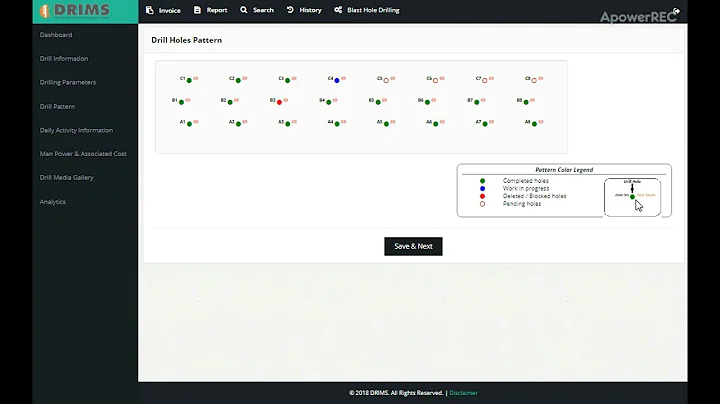Select drill hole A8 green dot
Viewport: 720px width, 404px height.
[534, 124]
